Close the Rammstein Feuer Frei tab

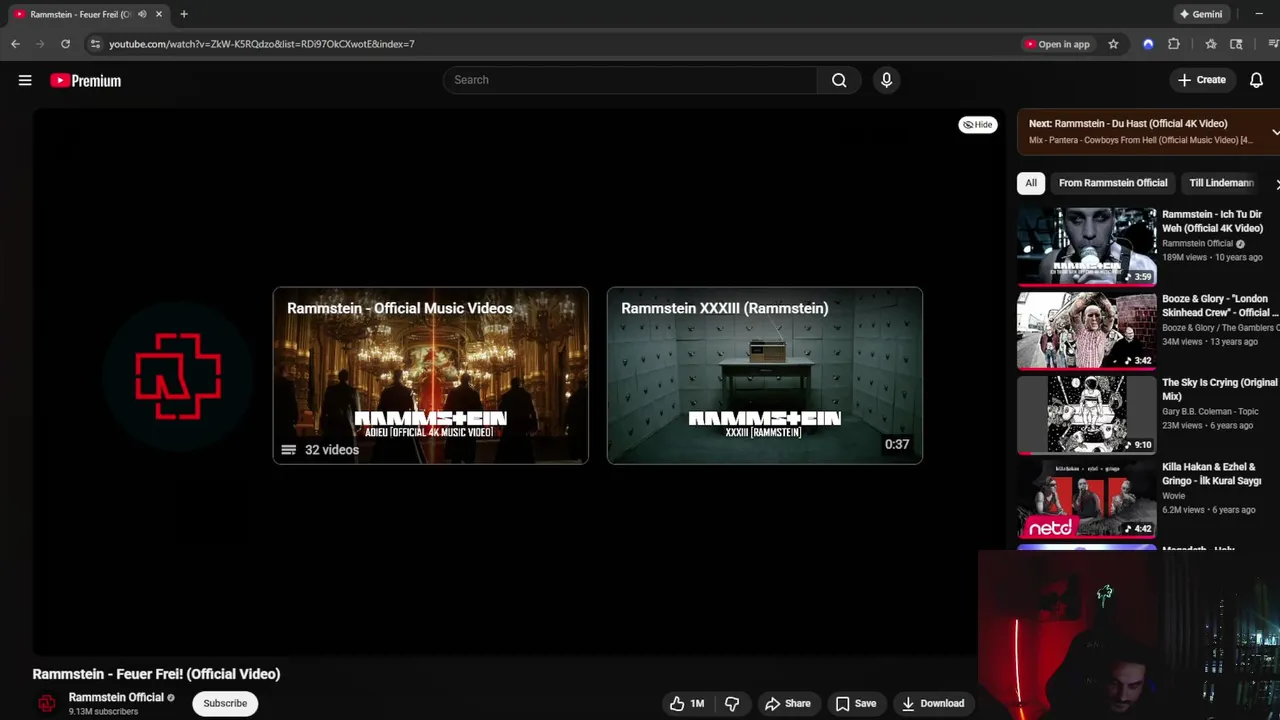click(158, 14)
